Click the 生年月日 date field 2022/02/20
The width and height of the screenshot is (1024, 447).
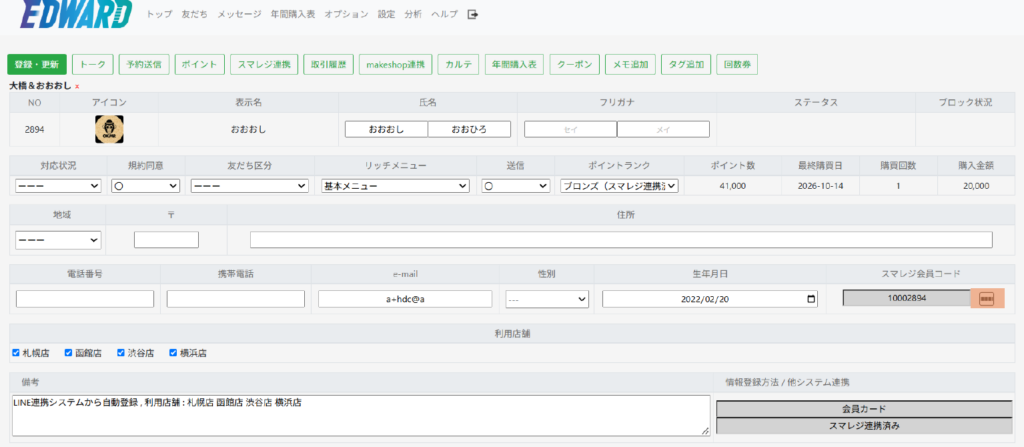pyautogui.click(x=710, y=299)
